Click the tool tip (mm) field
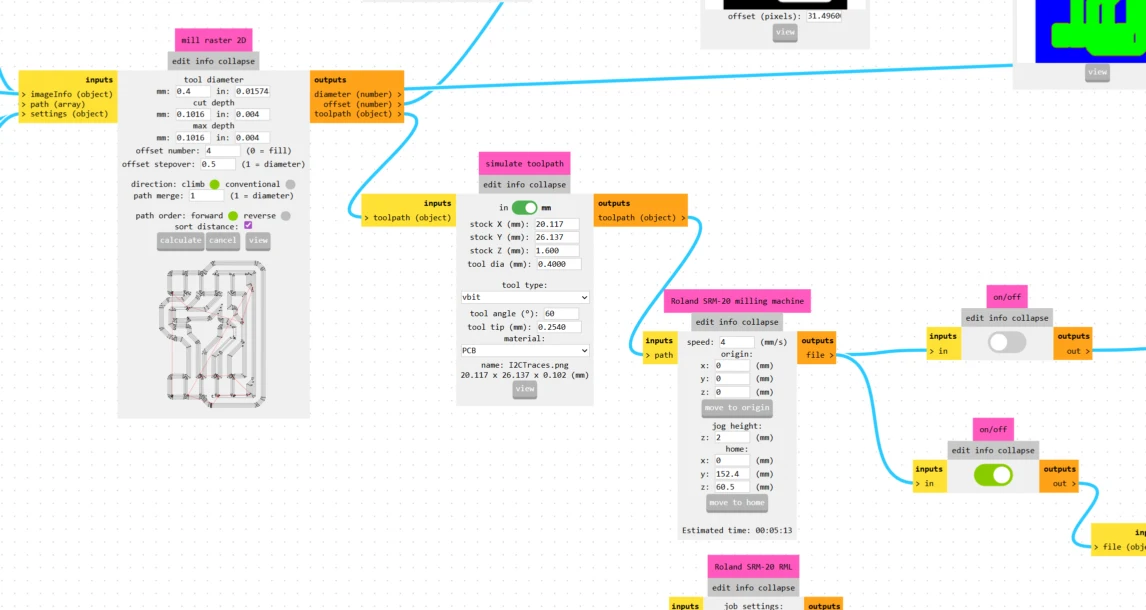1146x610 pixels. [559, 327]
